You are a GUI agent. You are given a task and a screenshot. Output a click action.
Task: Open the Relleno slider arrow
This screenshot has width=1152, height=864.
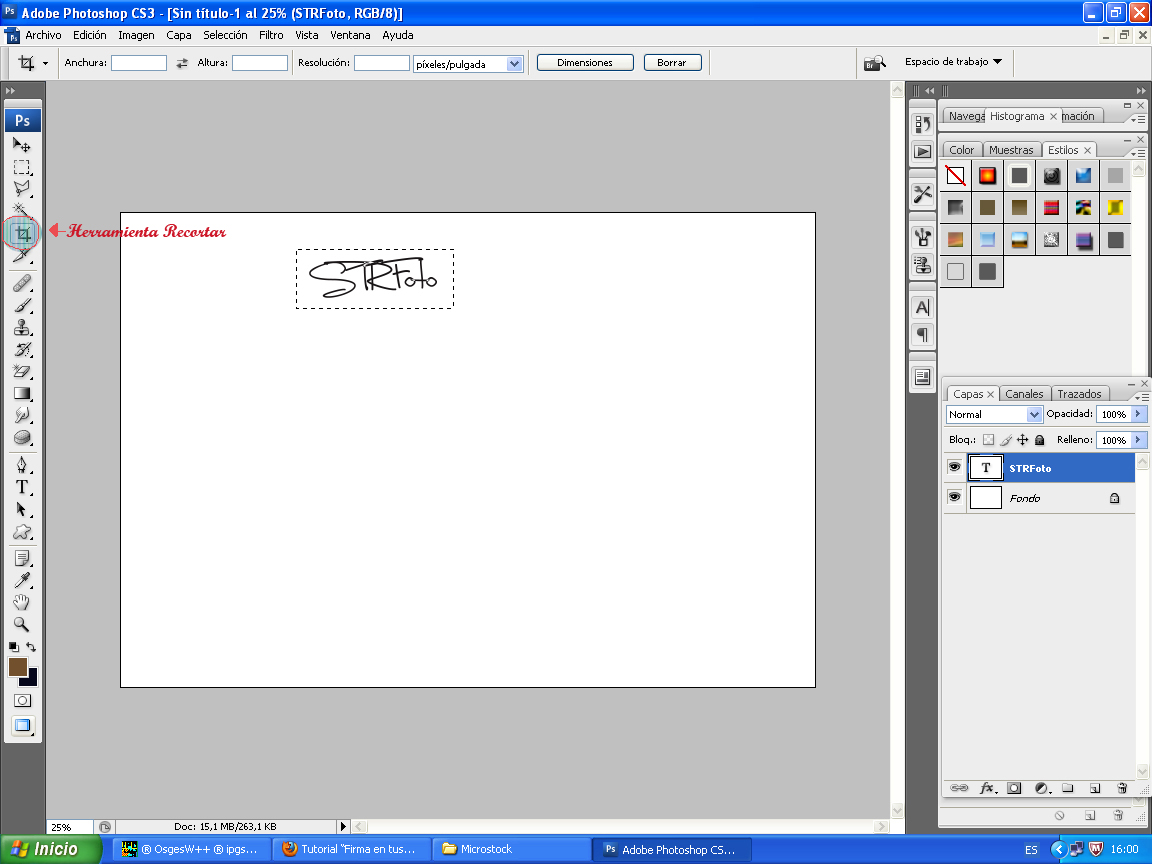1138,440
